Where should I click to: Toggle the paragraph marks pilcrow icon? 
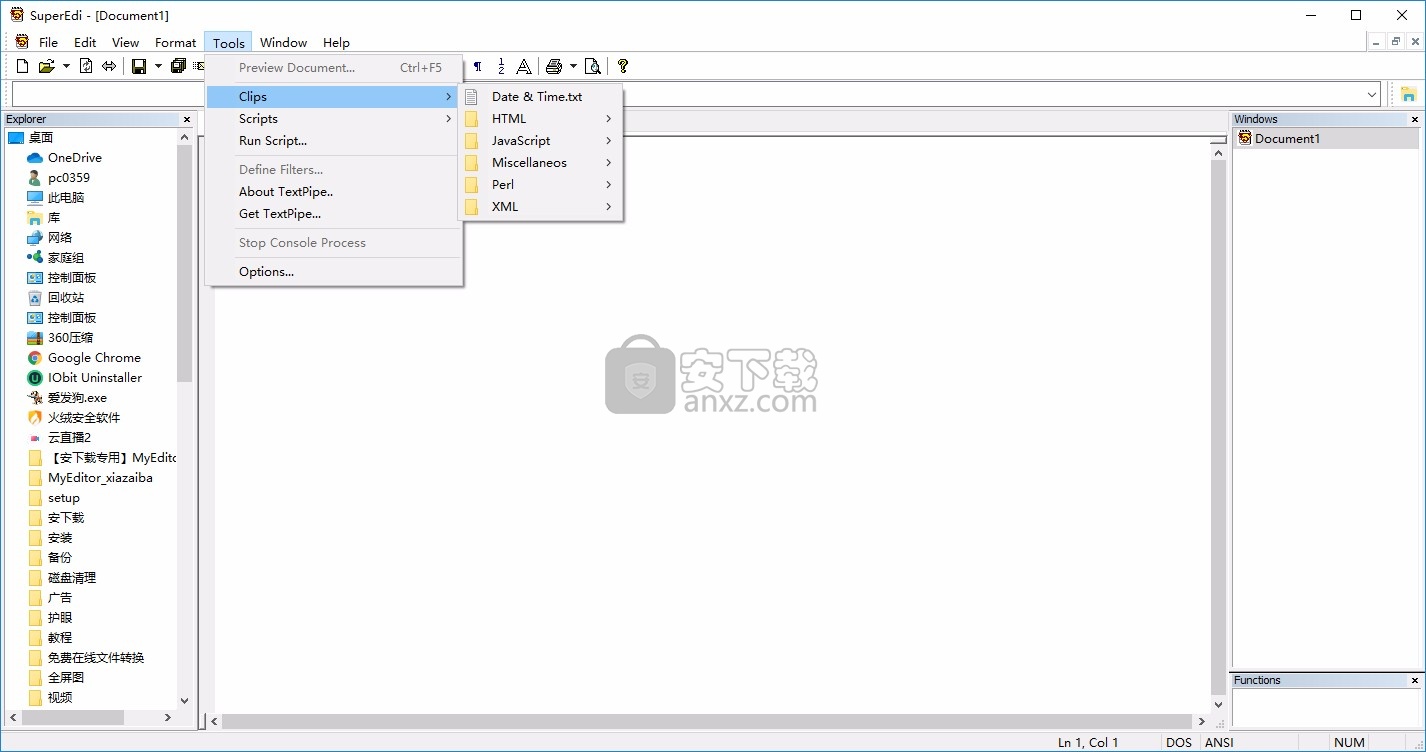(x=478, y=66)
